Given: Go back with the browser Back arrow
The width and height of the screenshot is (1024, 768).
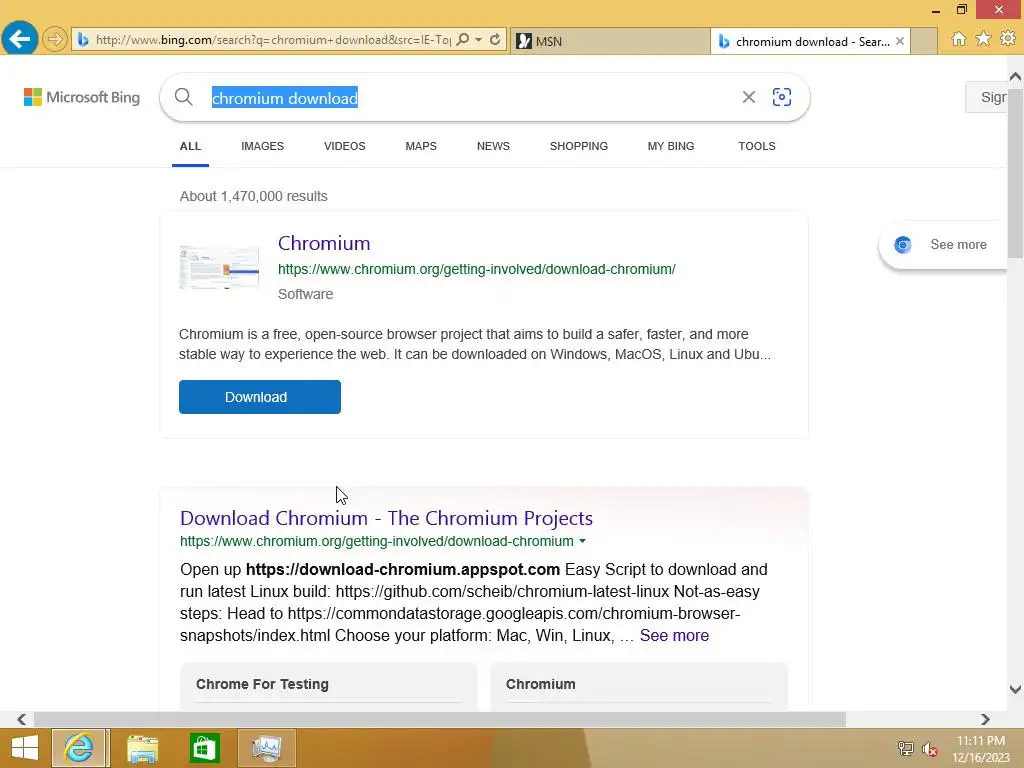Looking at the screenshot, I should [20, 39].
